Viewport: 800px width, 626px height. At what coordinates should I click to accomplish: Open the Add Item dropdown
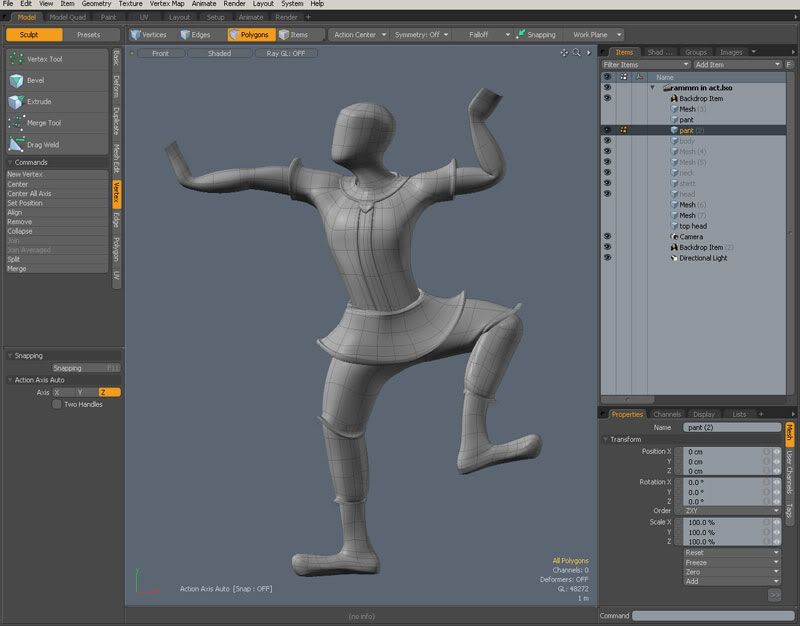737,65
